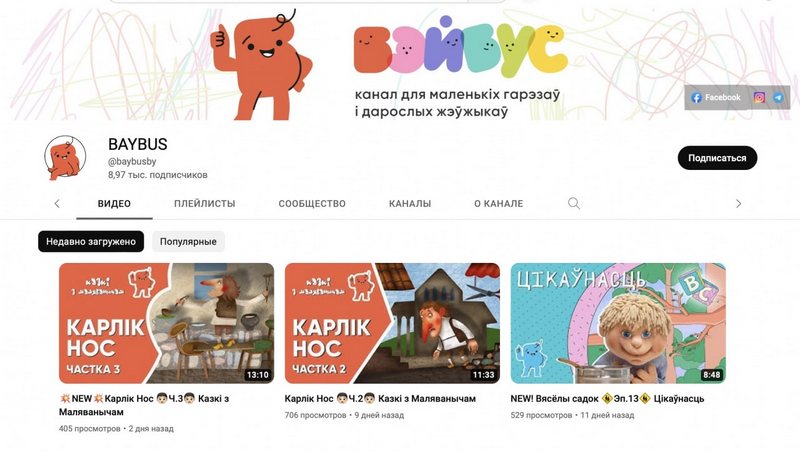800x451 pixels.
Task: Open the Карлік Нос Частка 3 thumbnail
Action: coord(166,323)
